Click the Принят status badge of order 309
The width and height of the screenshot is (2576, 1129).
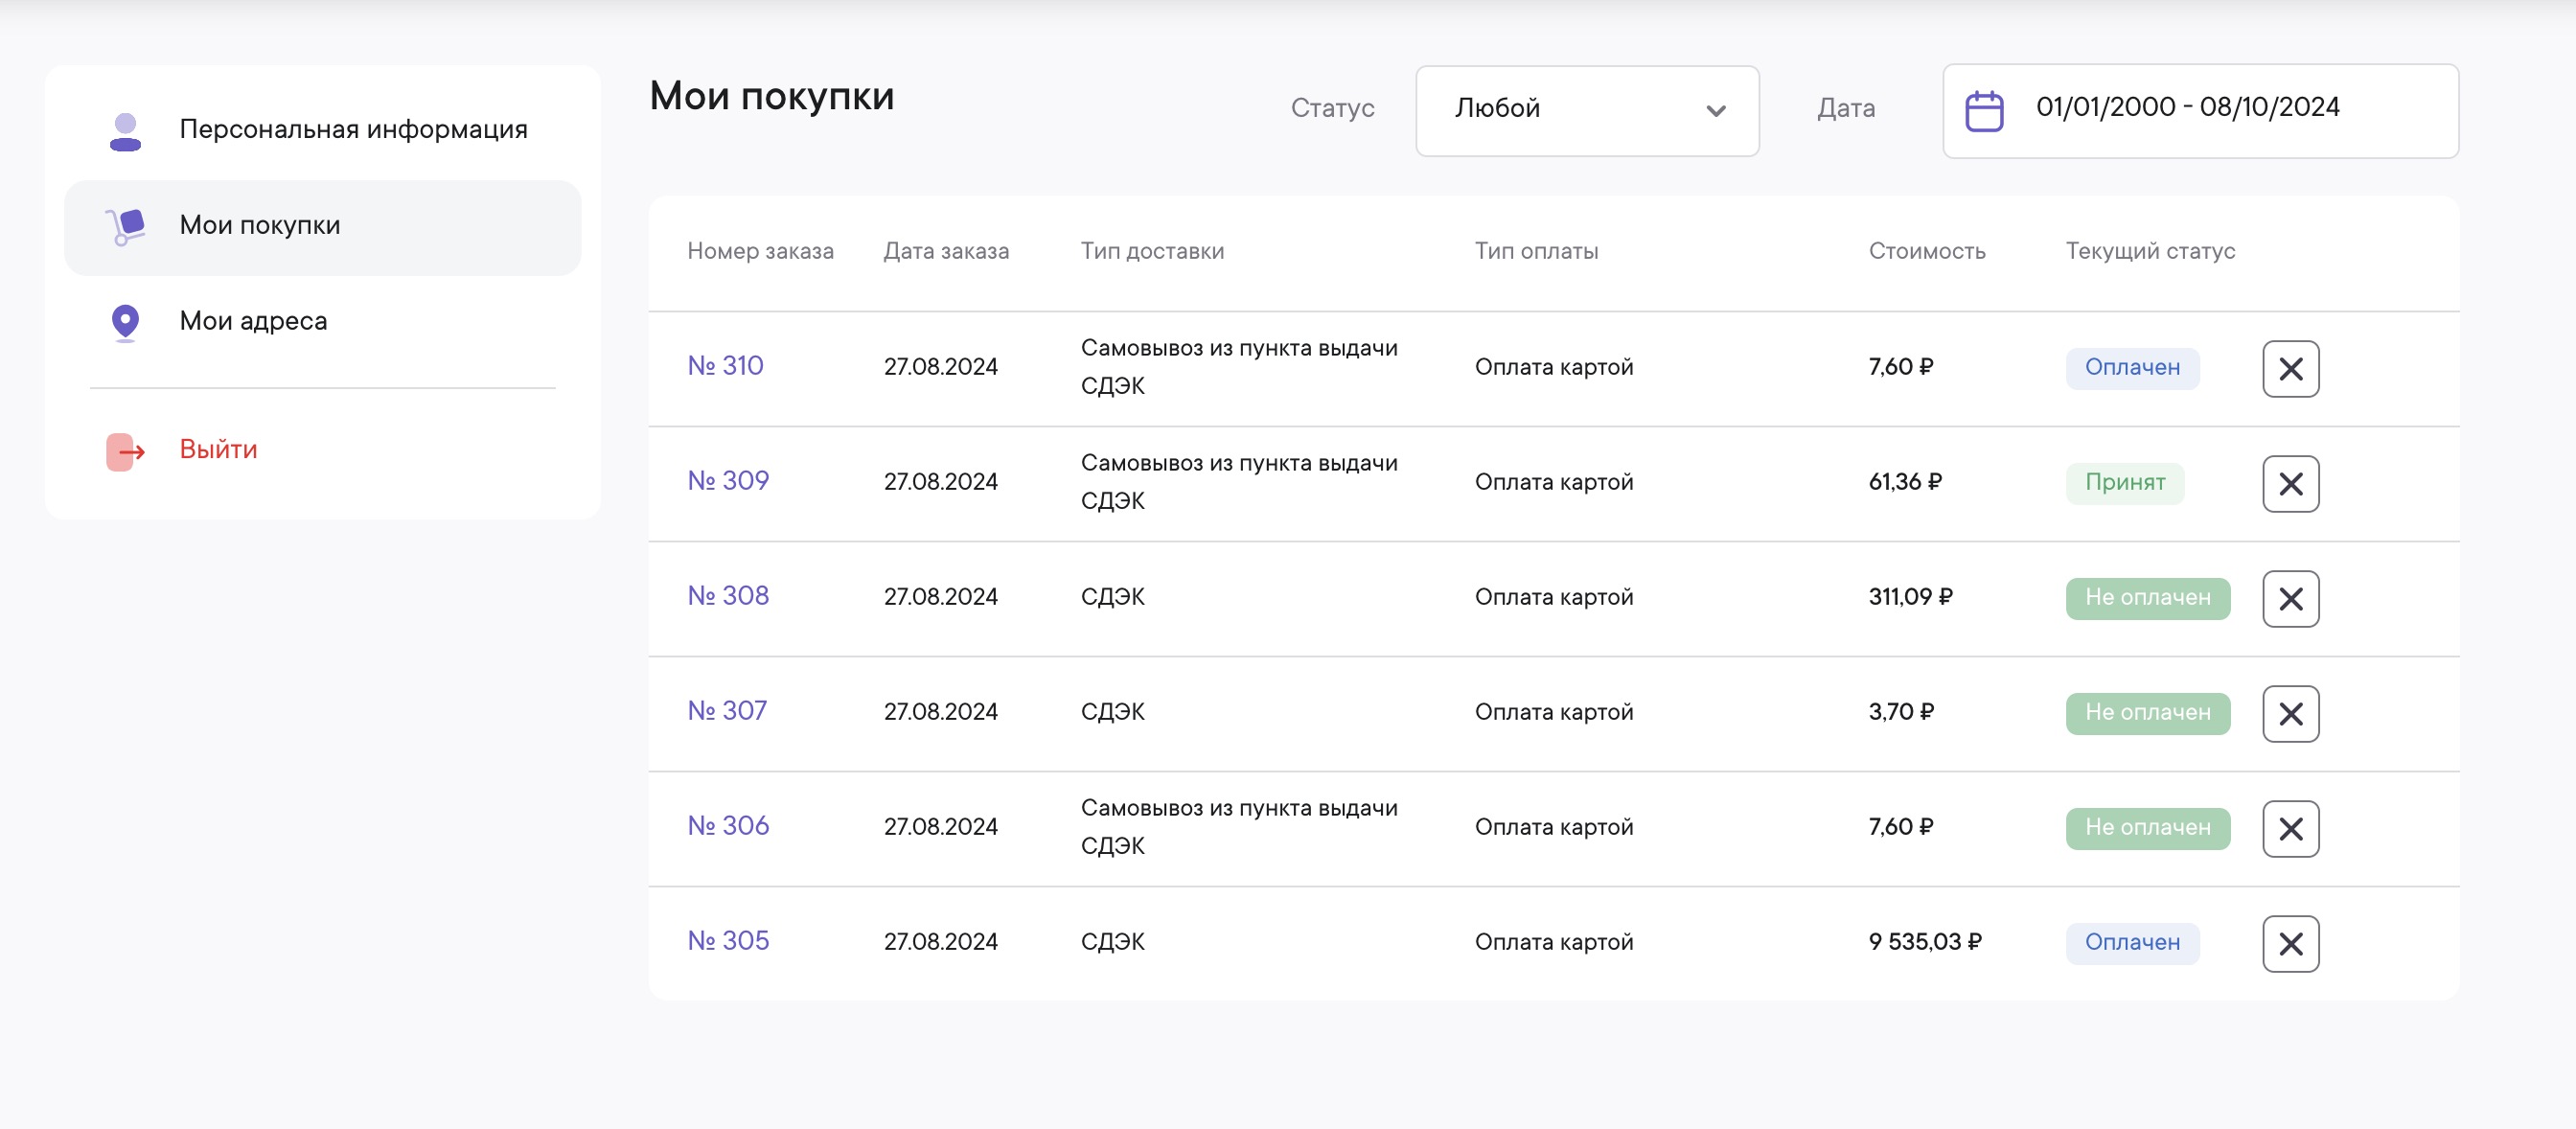click(x=2125, y=483)
